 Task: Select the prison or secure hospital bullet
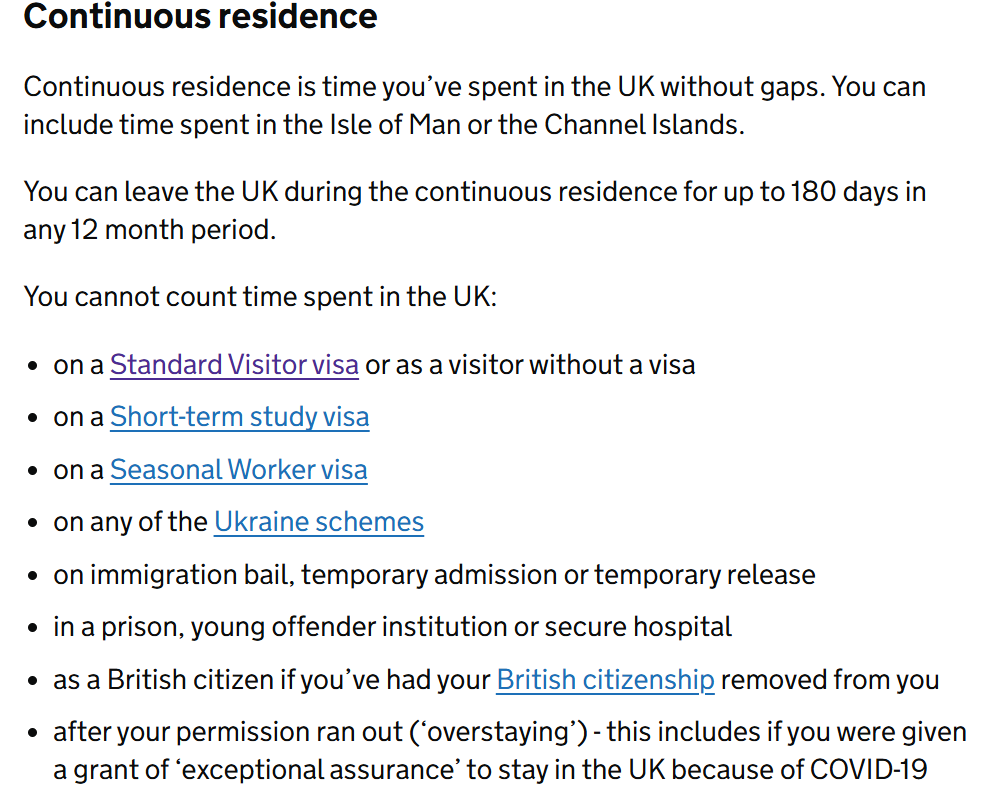pyautogui.click(x=392, y=628)
